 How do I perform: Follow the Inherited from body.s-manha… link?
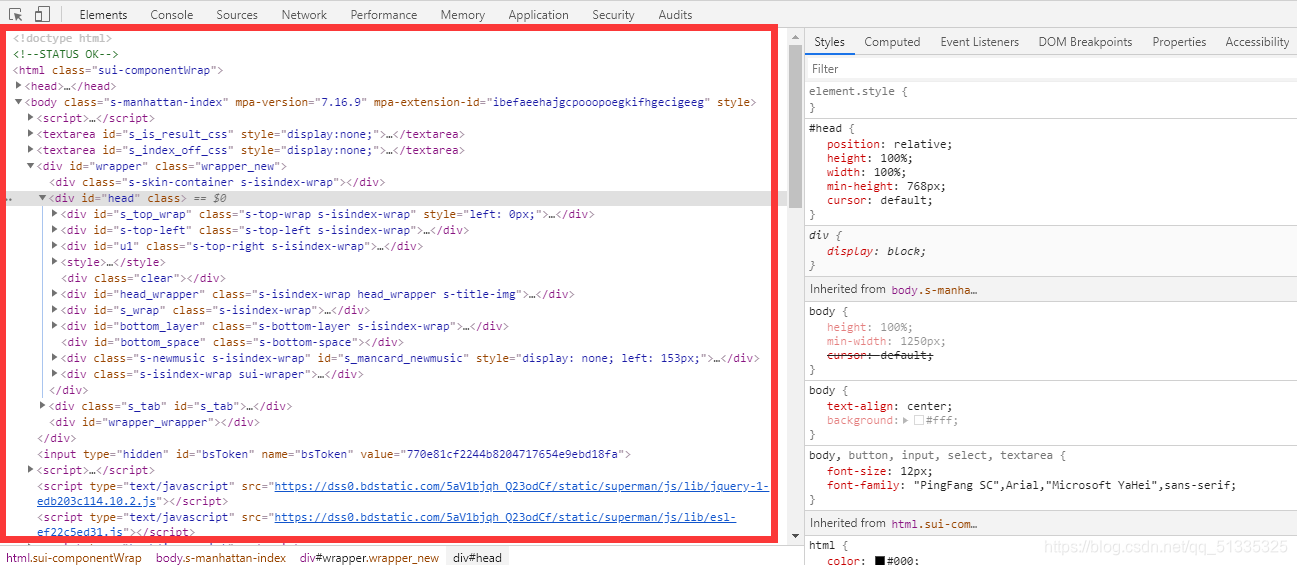click(933, 289)
